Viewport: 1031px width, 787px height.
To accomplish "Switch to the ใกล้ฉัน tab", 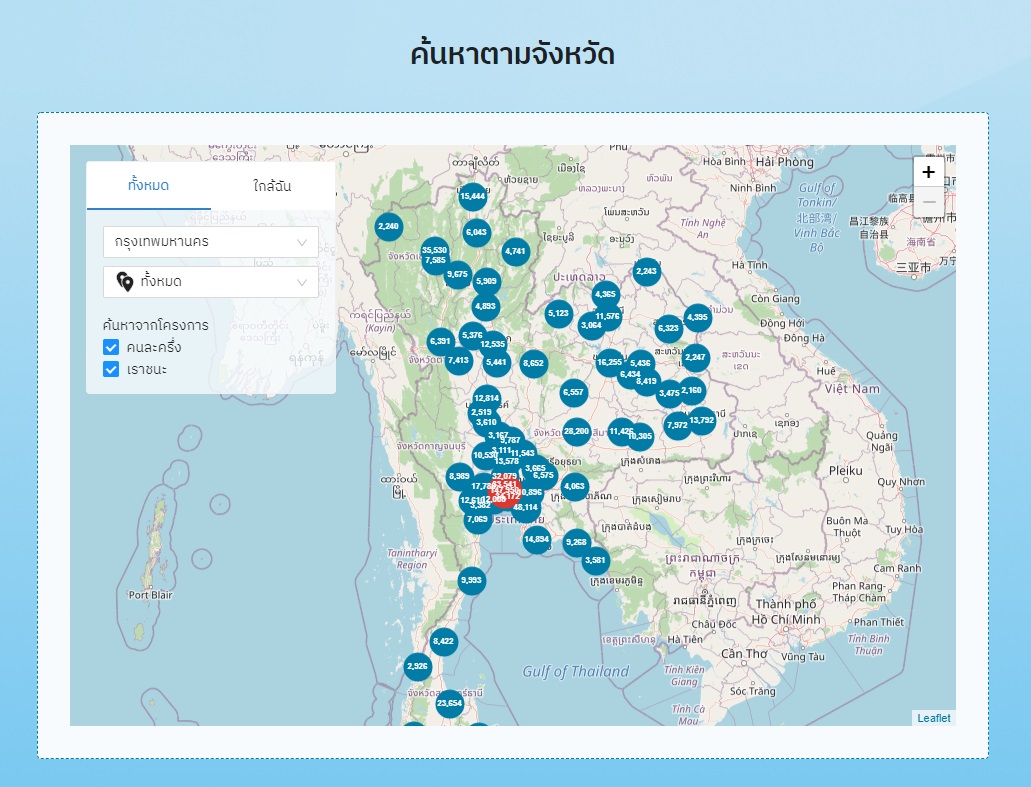I will pos(272,186).
